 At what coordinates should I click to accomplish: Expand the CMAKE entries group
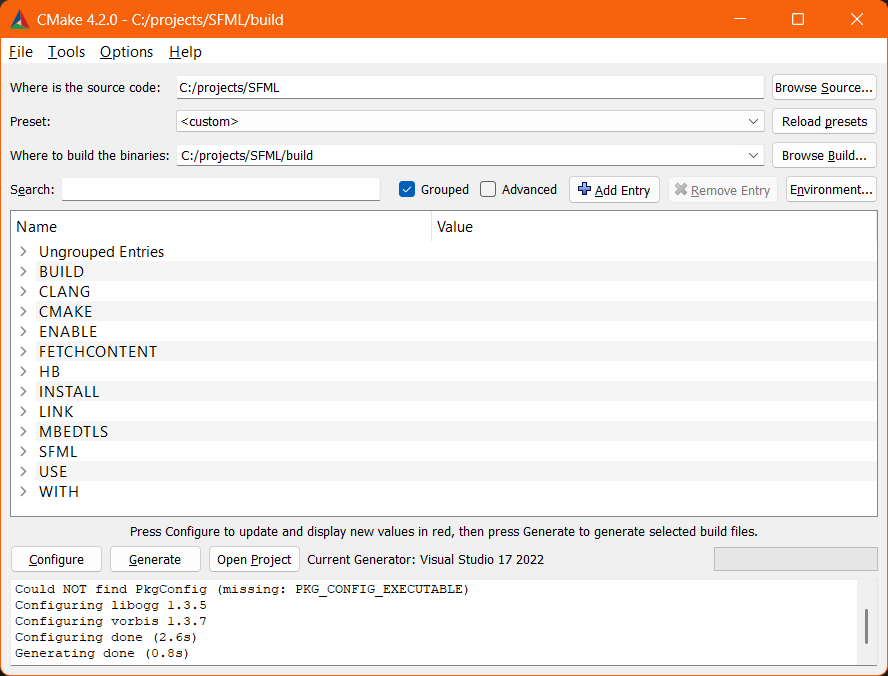click(x=22, y=311)
